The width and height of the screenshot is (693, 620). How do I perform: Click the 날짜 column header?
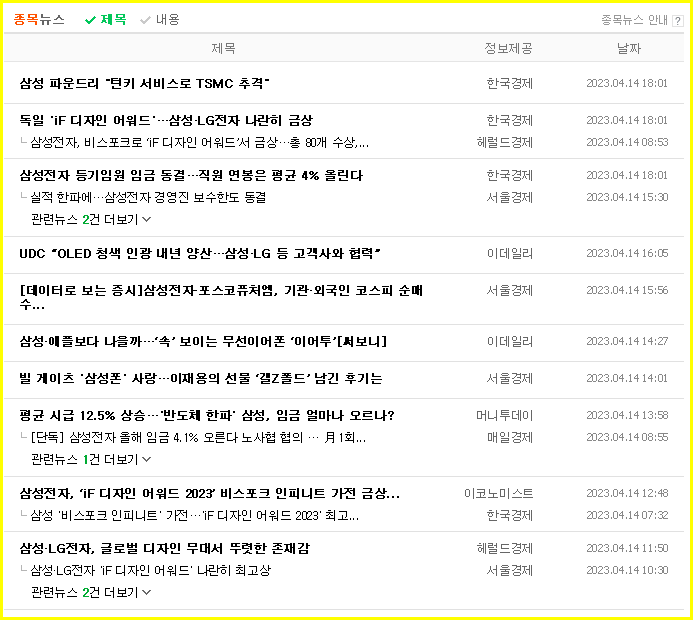click(x=628, y=48)
